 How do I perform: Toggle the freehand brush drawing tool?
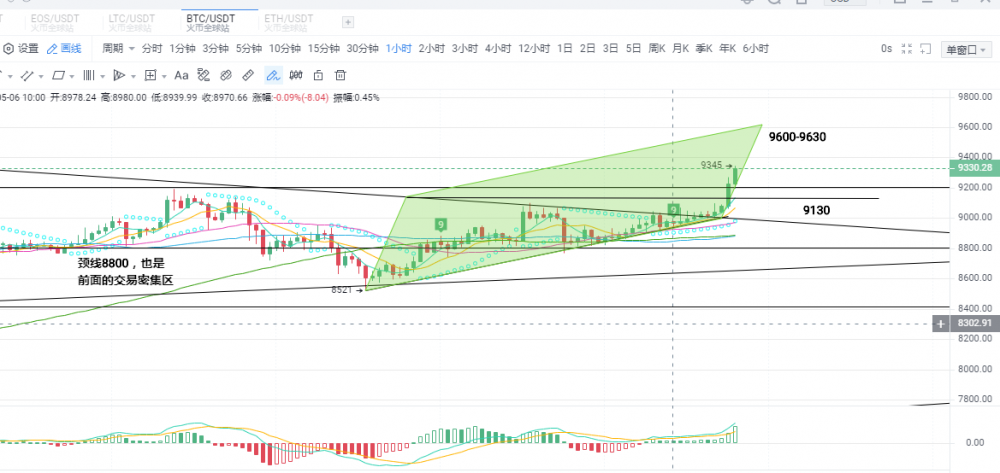tap(273, 75)
